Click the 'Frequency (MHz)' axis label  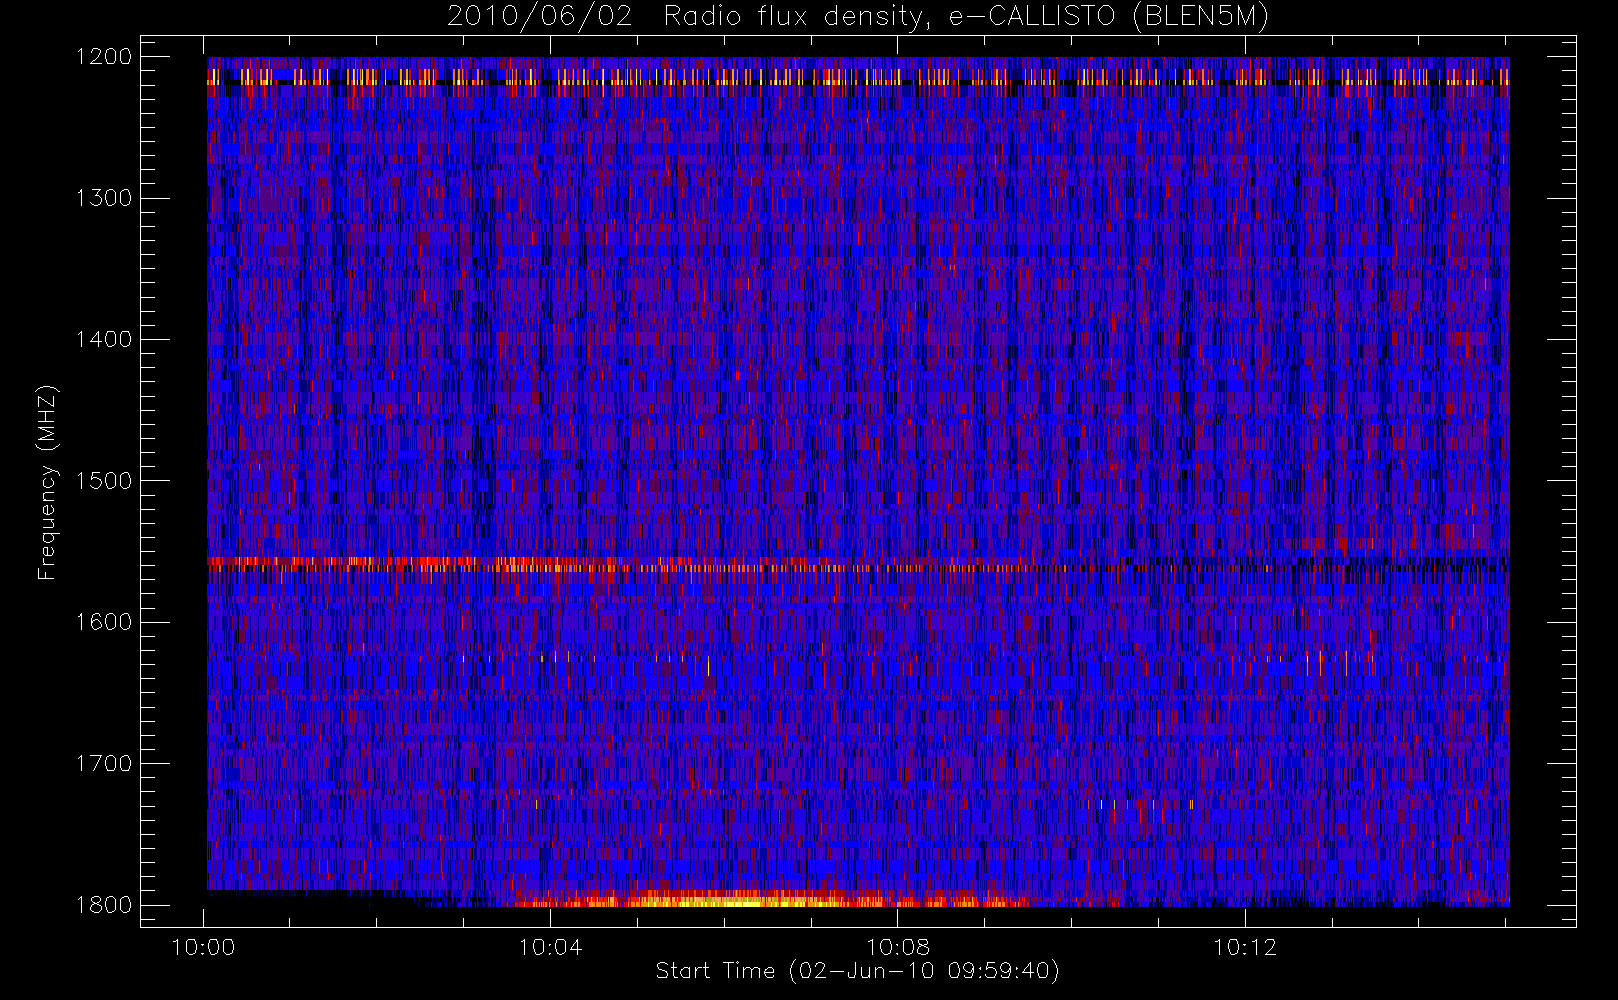click(47, 482)
